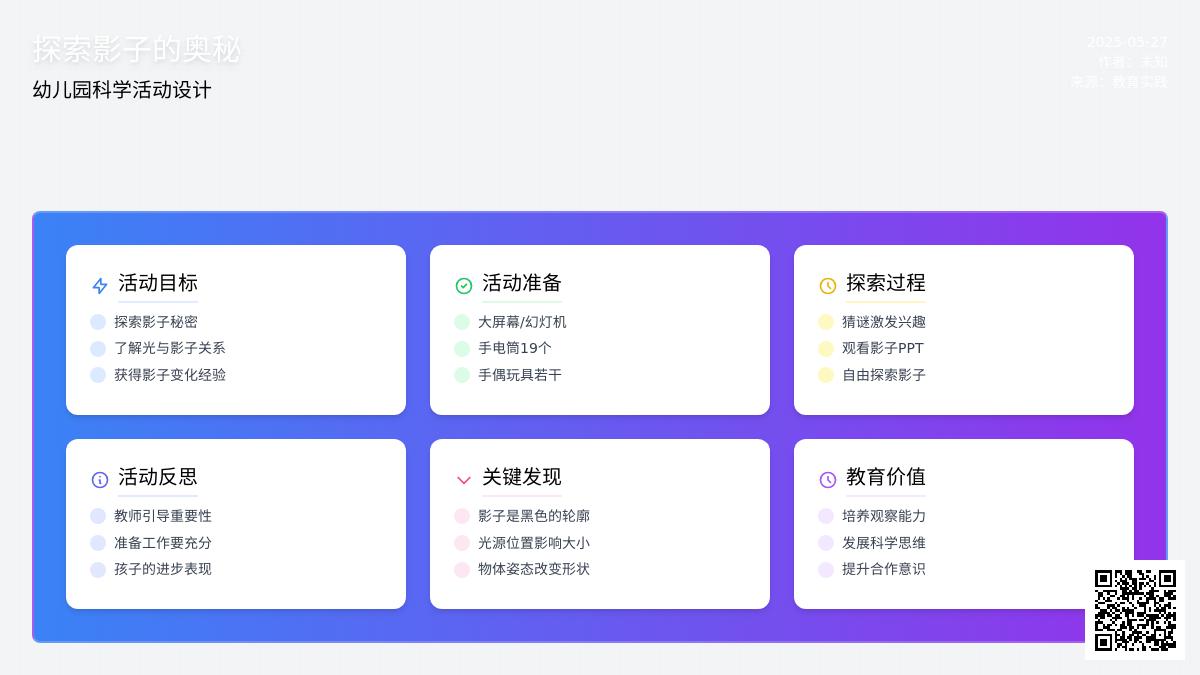Click the yellow bullet beside 观看影子PPT
This screenshot has width=1200, height=675.
click(826, 349)
